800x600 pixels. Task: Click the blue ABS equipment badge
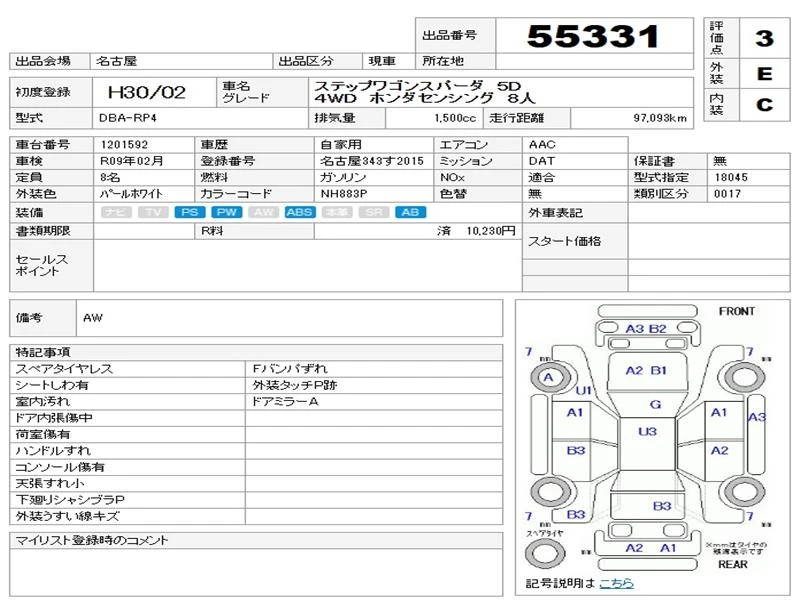[299, 212]
